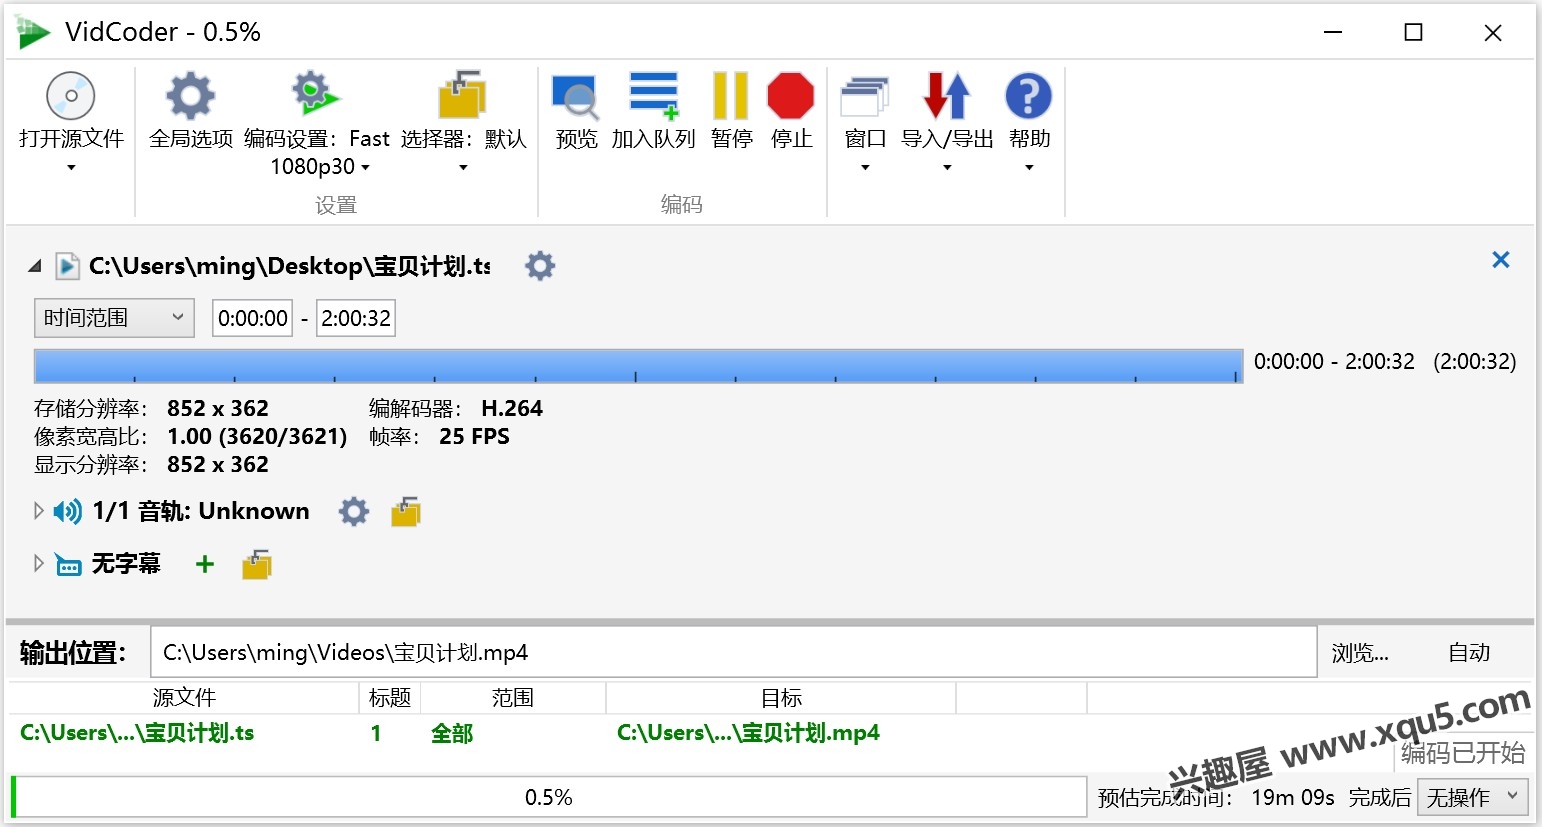Image resolution: width=1542 pixels, height=827 pixels.
Task: Open Global Options gear icon
Action: pos(190,97)
